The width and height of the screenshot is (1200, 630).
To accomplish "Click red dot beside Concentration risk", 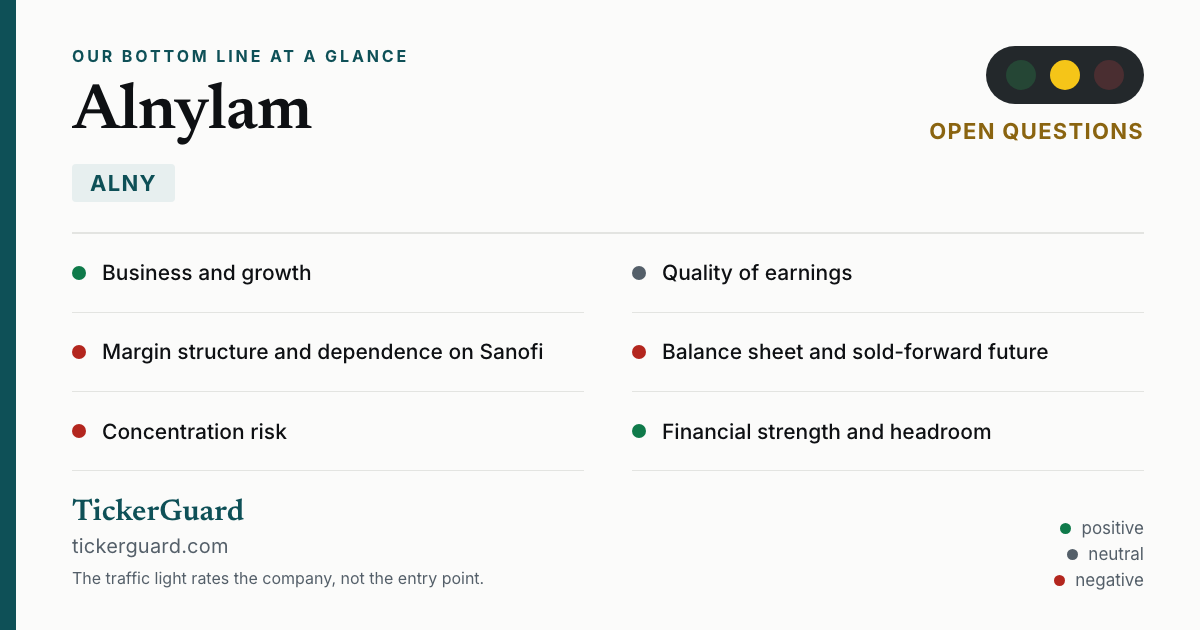I will click(79, 432).
